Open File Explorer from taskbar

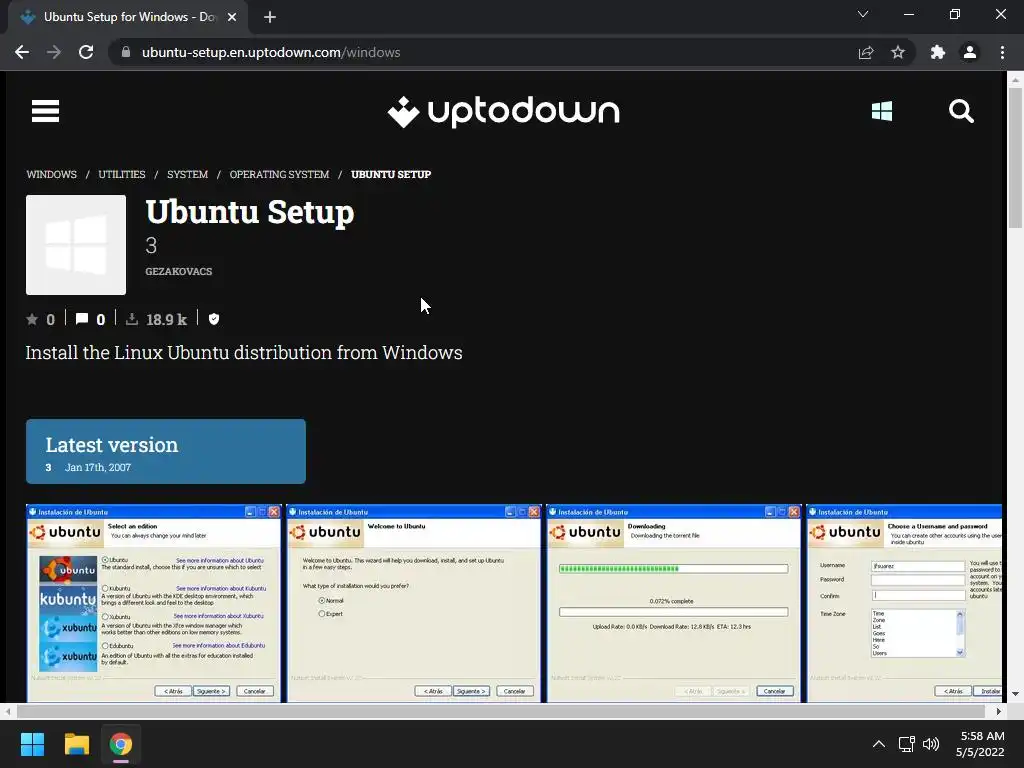(x=76, y=744)
